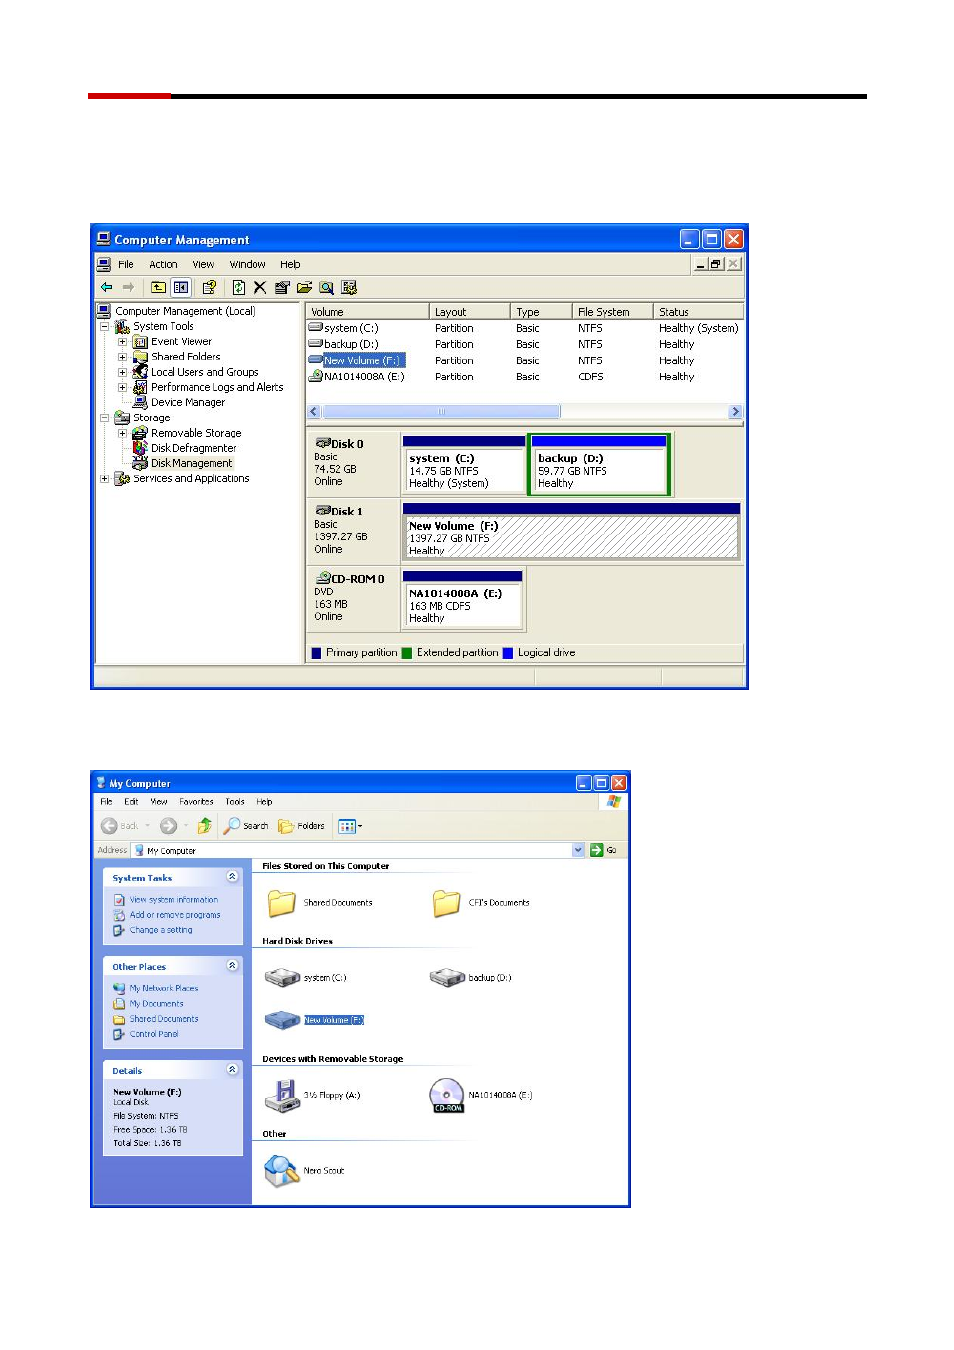Click the Refresh toolbar icon
Screen dimensions: 954x1350
(238, 287)
